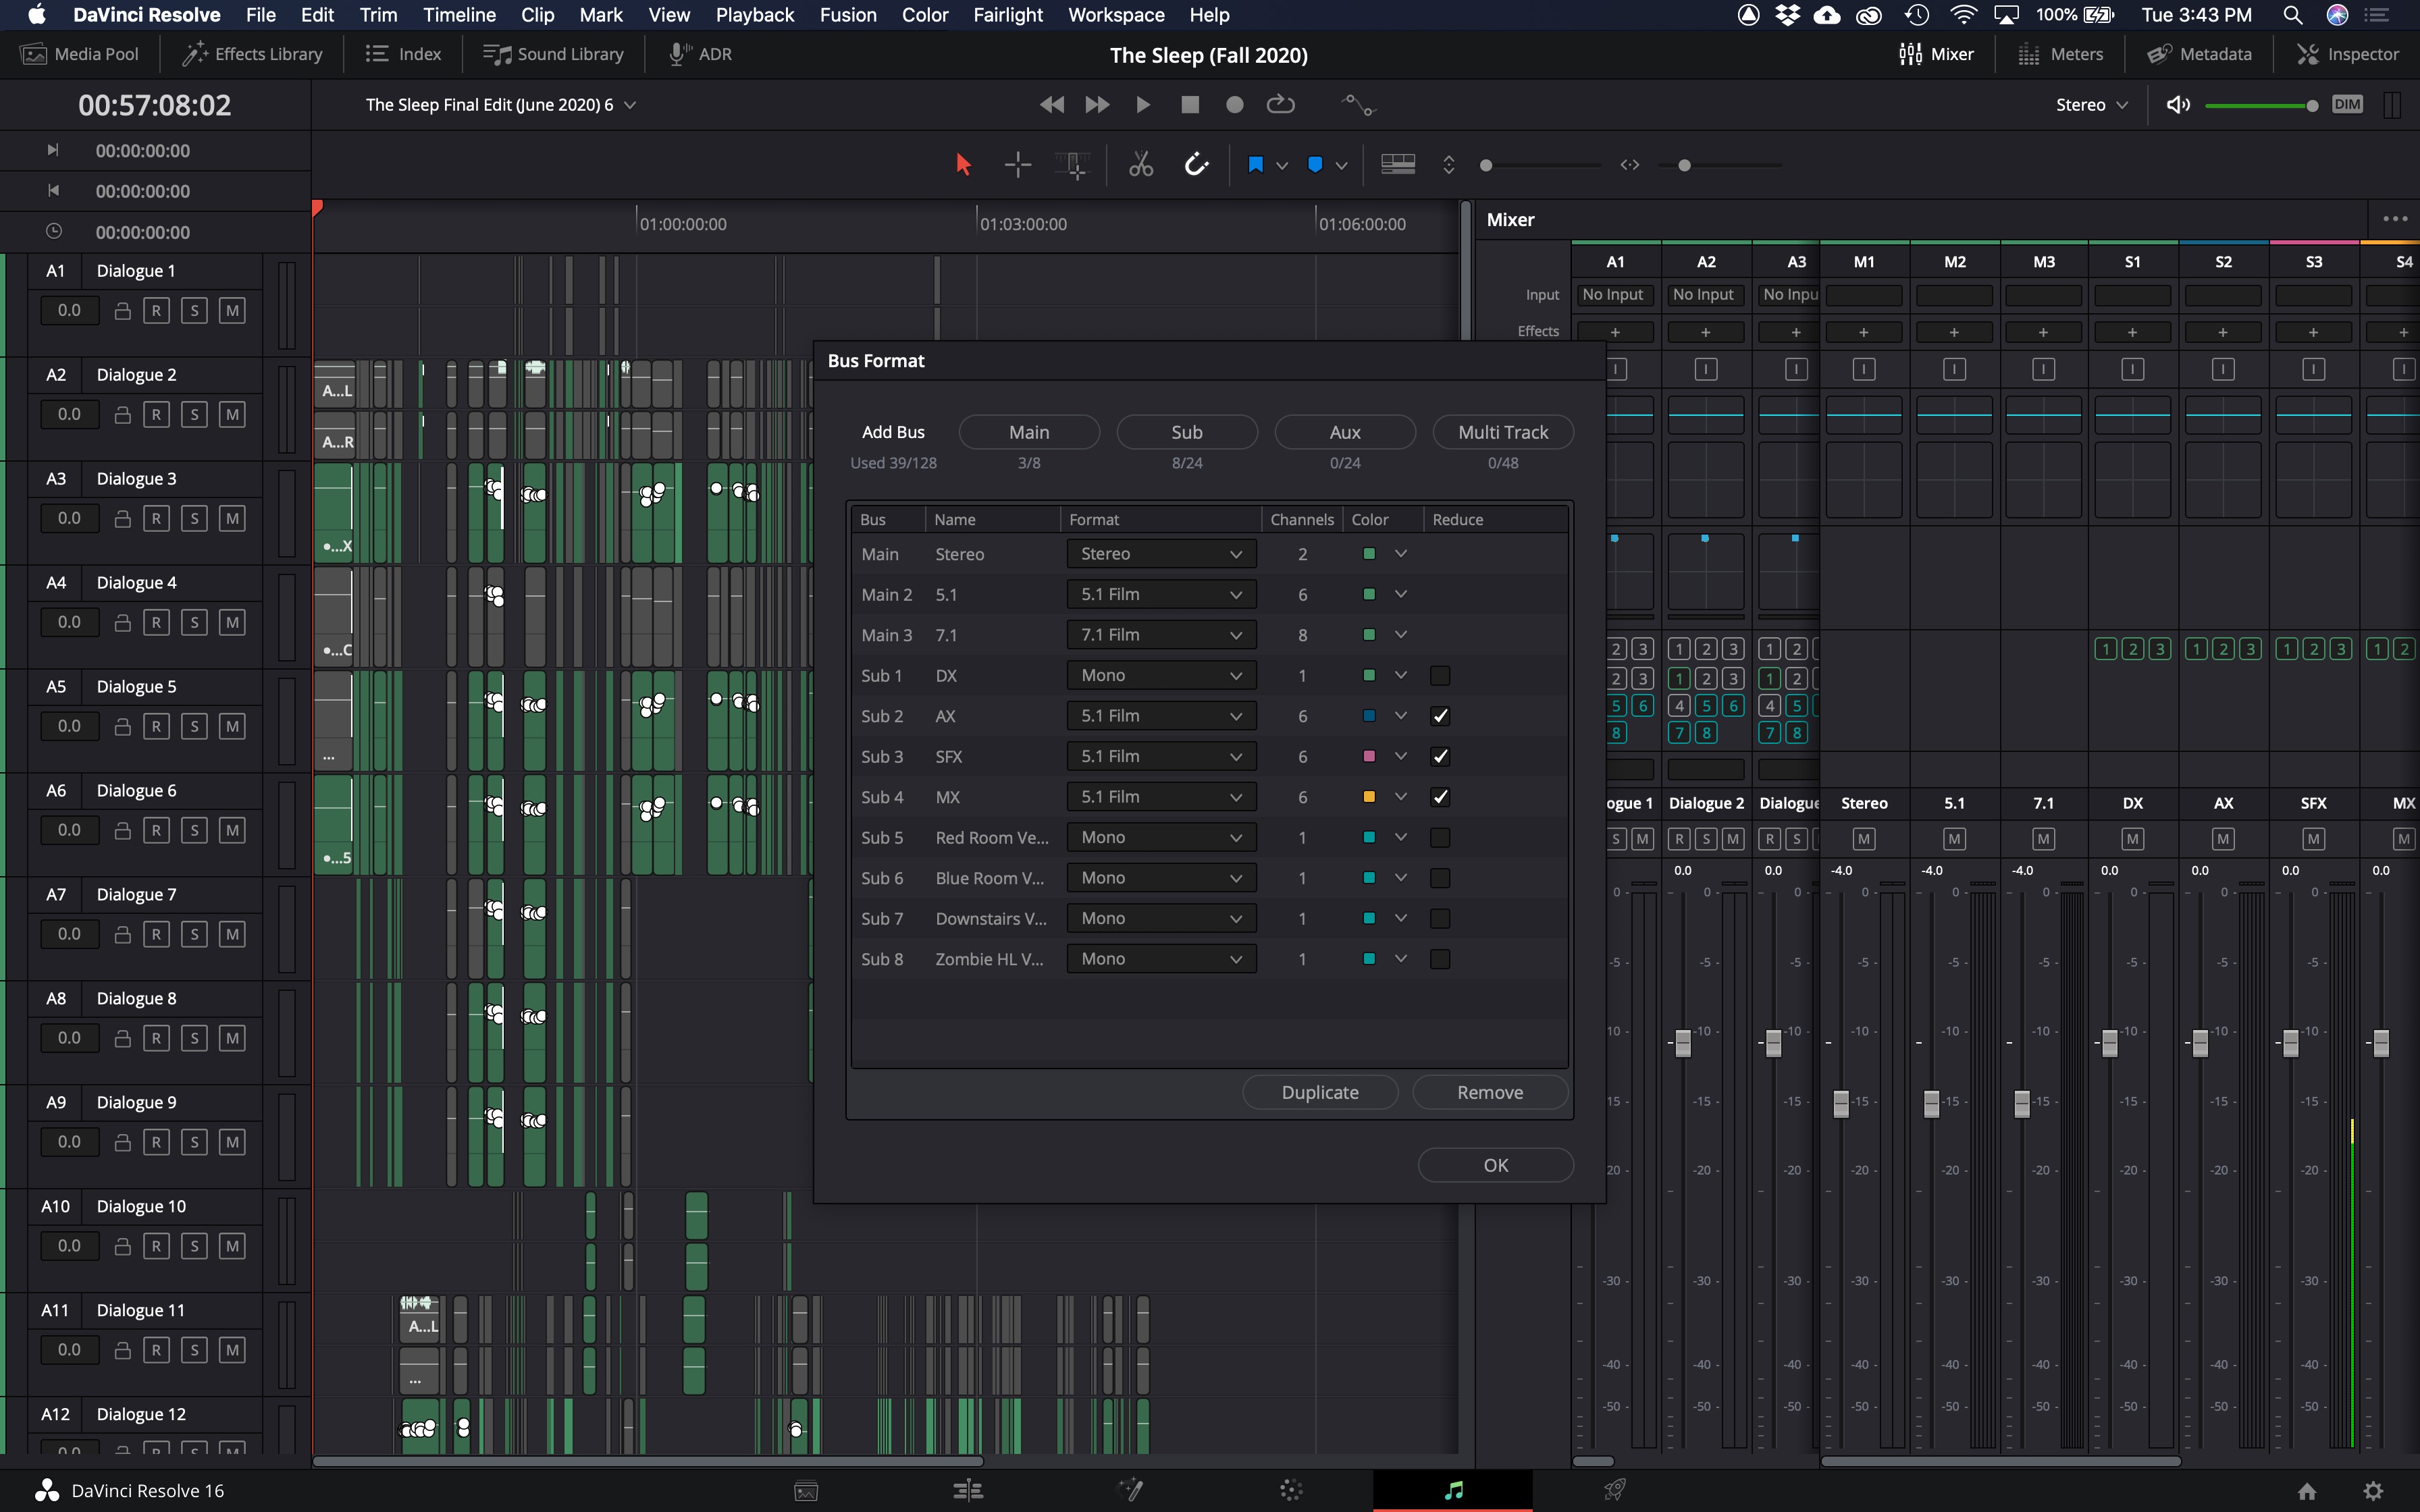This screenshot has width=2420, height=1512.
Task: Stop playback with the stop button
Action: (x=1189, y=105)
